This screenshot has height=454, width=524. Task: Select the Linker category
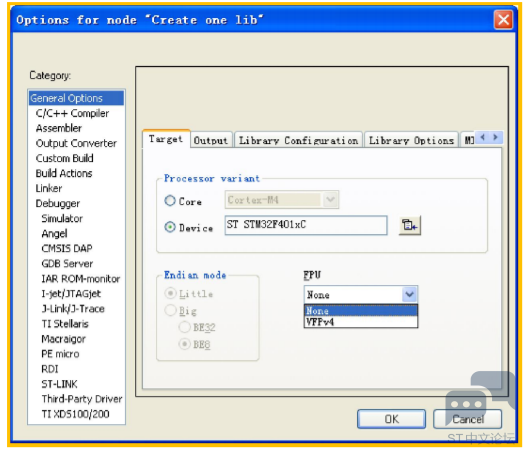[x=49, y=188]
